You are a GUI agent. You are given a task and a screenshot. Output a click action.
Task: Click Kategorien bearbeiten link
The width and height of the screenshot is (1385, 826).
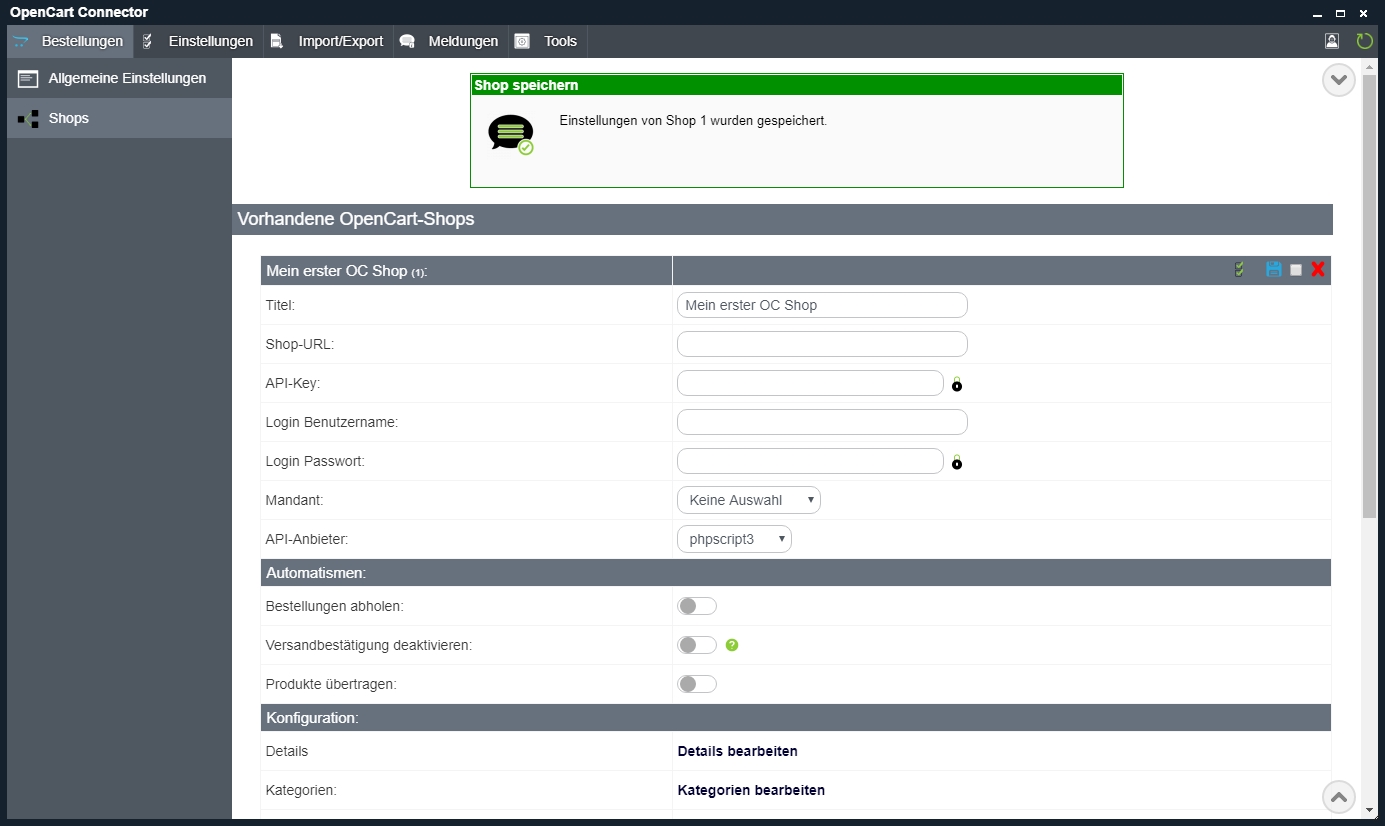tap(751, 790)
